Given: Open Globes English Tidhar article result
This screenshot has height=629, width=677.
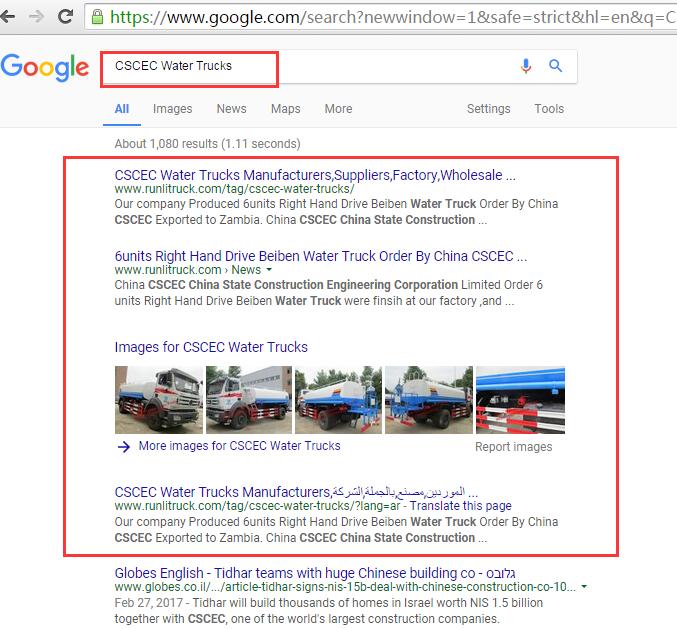Looking at the screenshot, I should tap(314, 573).
